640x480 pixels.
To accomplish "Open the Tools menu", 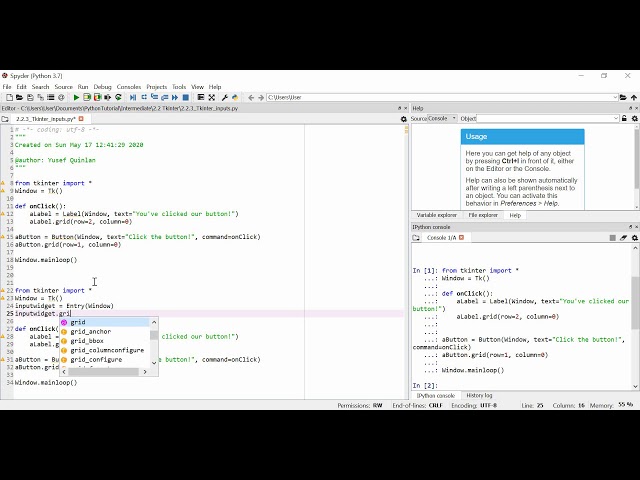I will (x=179, y=87).
